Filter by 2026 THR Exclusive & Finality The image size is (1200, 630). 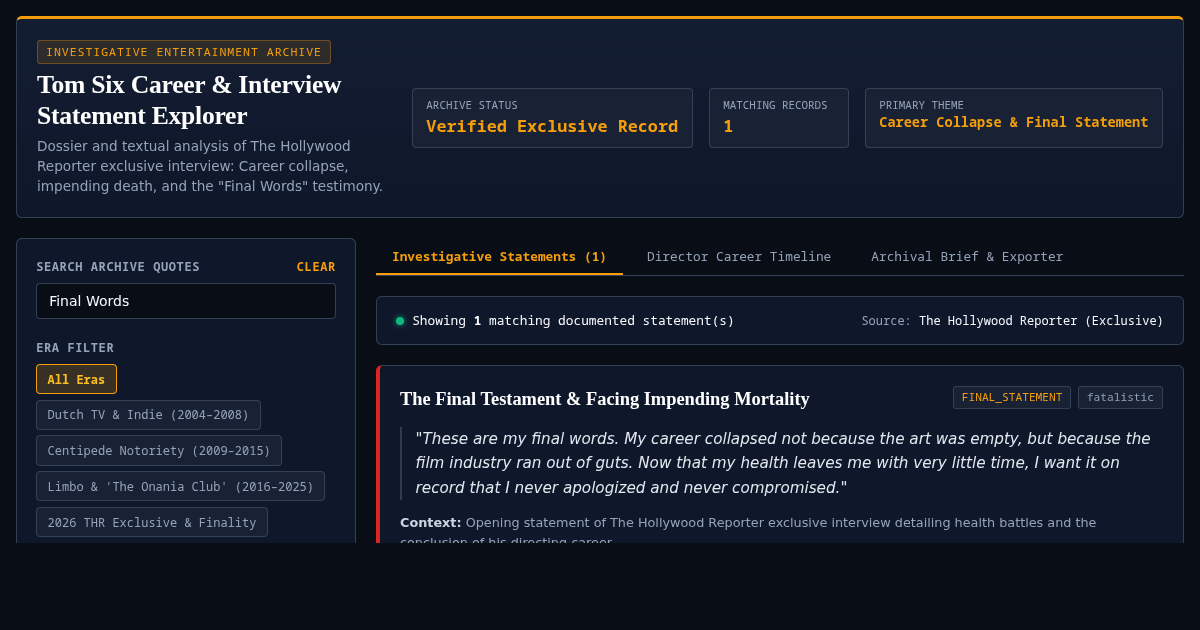tap(152, 522)
